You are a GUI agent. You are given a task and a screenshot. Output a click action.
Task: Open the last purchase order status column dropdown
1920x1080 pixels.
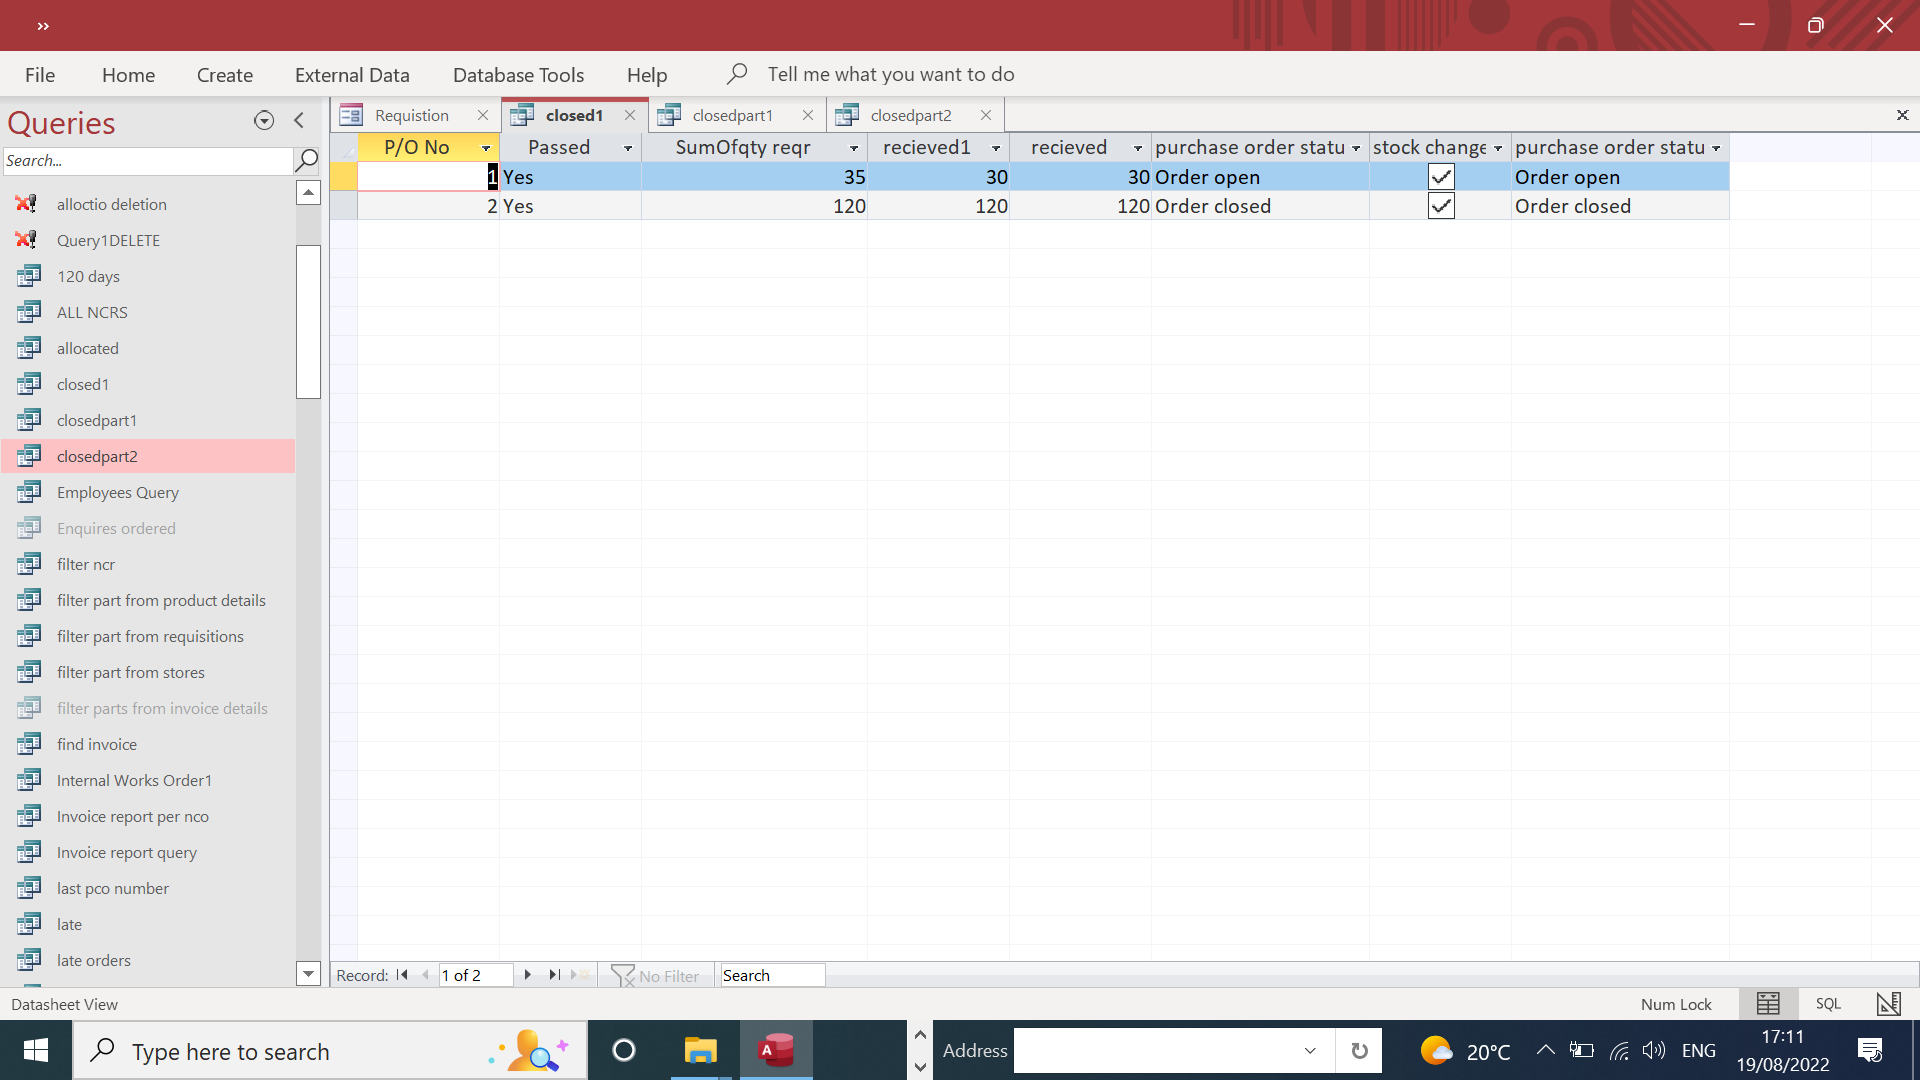pyautogui.click(x=1716, y=148)
